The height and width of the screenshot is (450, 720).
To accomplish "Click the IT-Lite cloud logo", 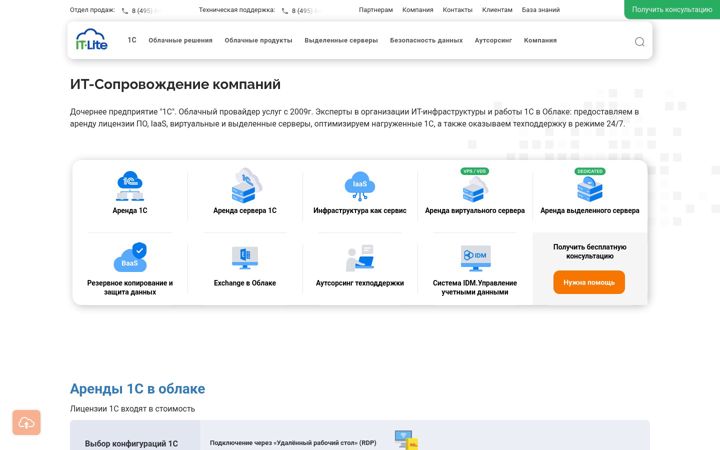I will coord(91,39).
